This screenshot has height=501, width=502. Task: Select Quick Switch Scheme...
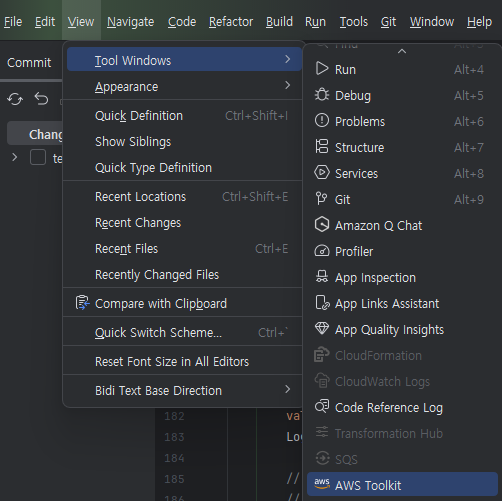click(183, 333)
